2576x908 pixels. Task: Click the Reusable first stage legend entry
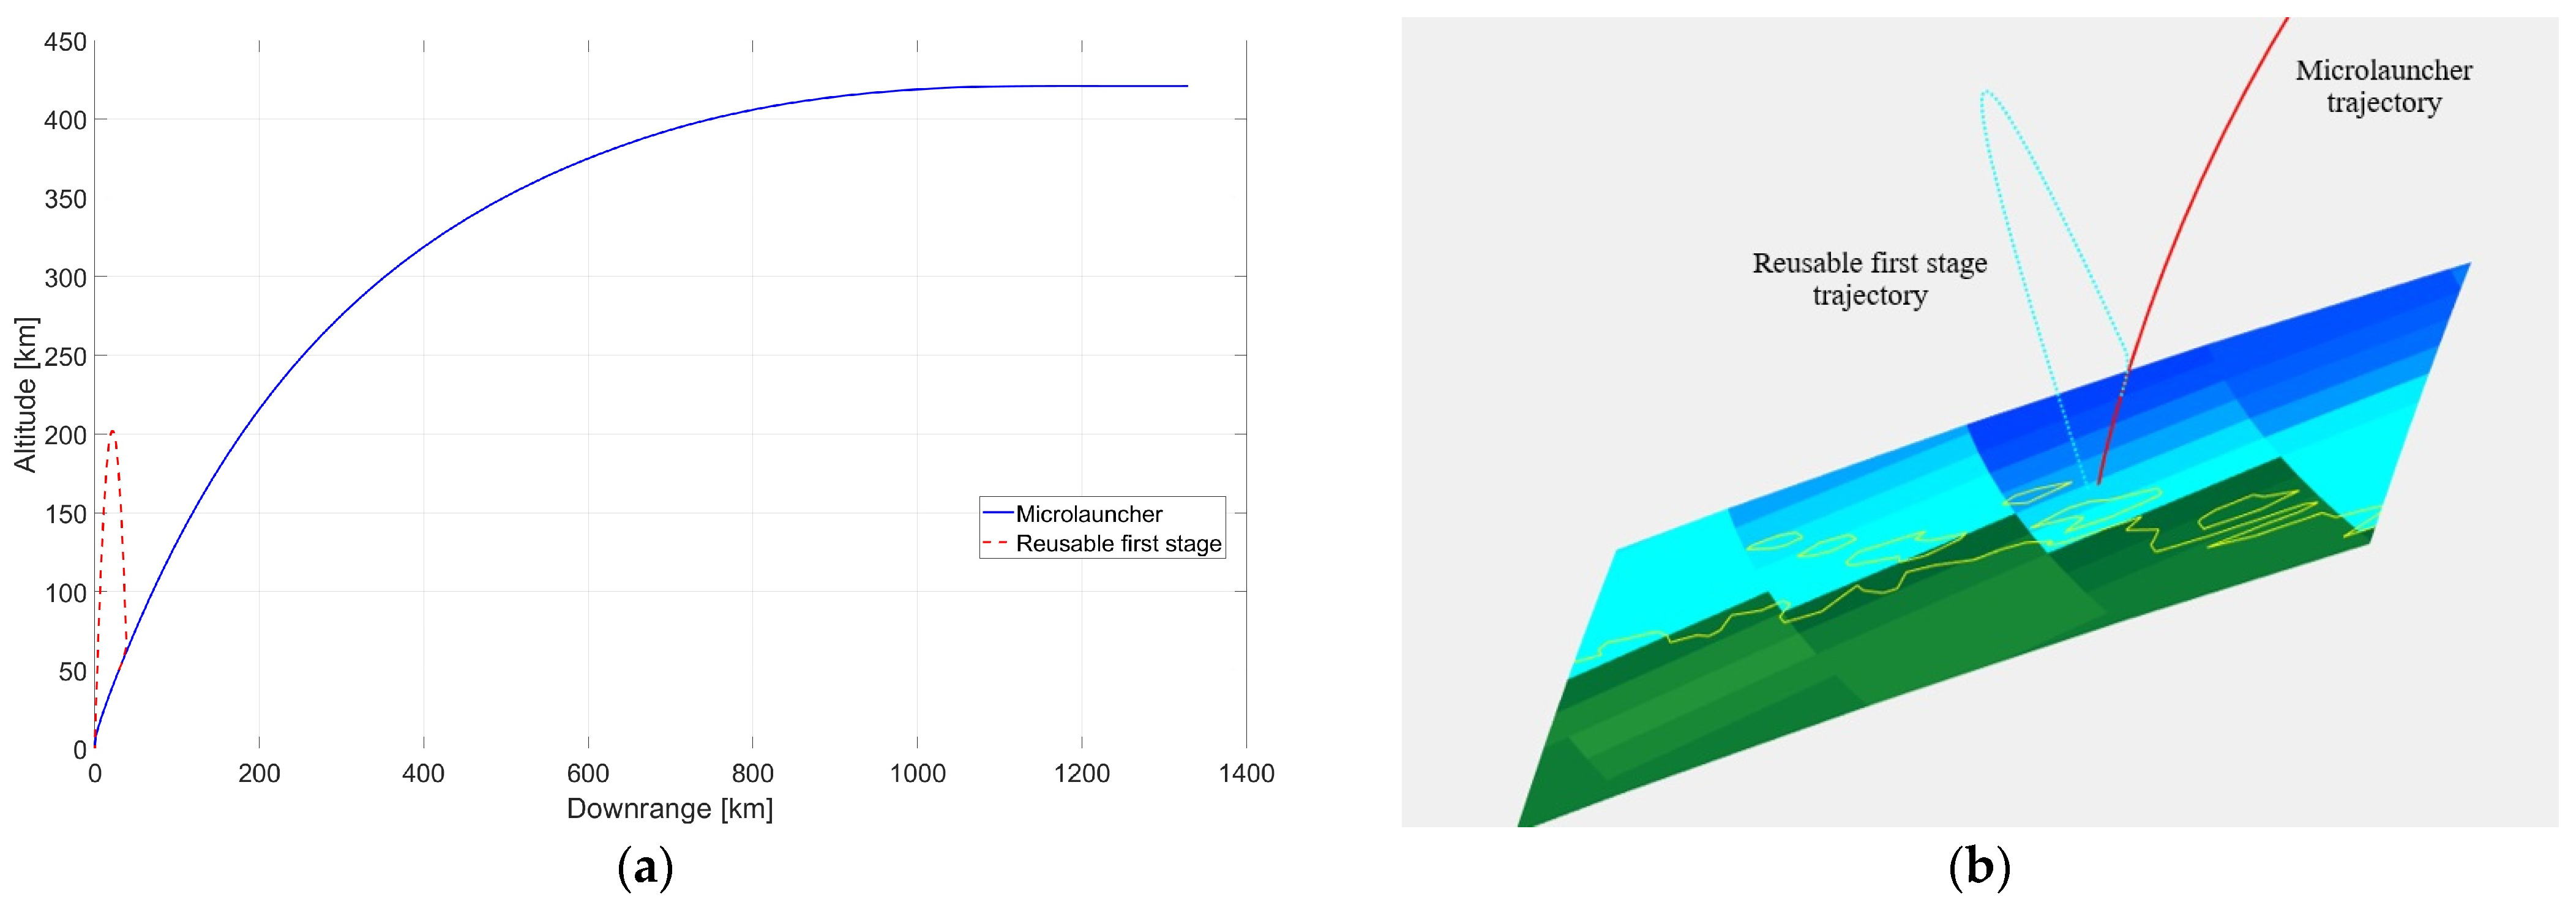(x=1118, y=544)
